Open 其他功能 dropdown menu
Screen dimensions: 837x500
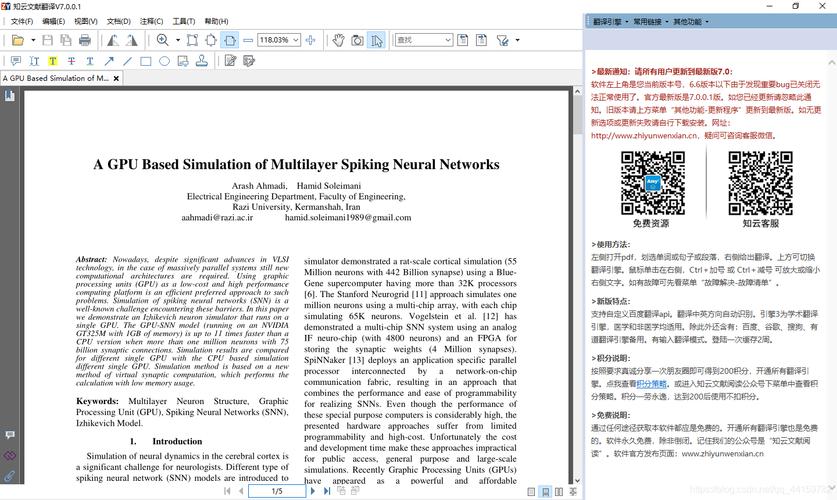[x=690, y=22]
